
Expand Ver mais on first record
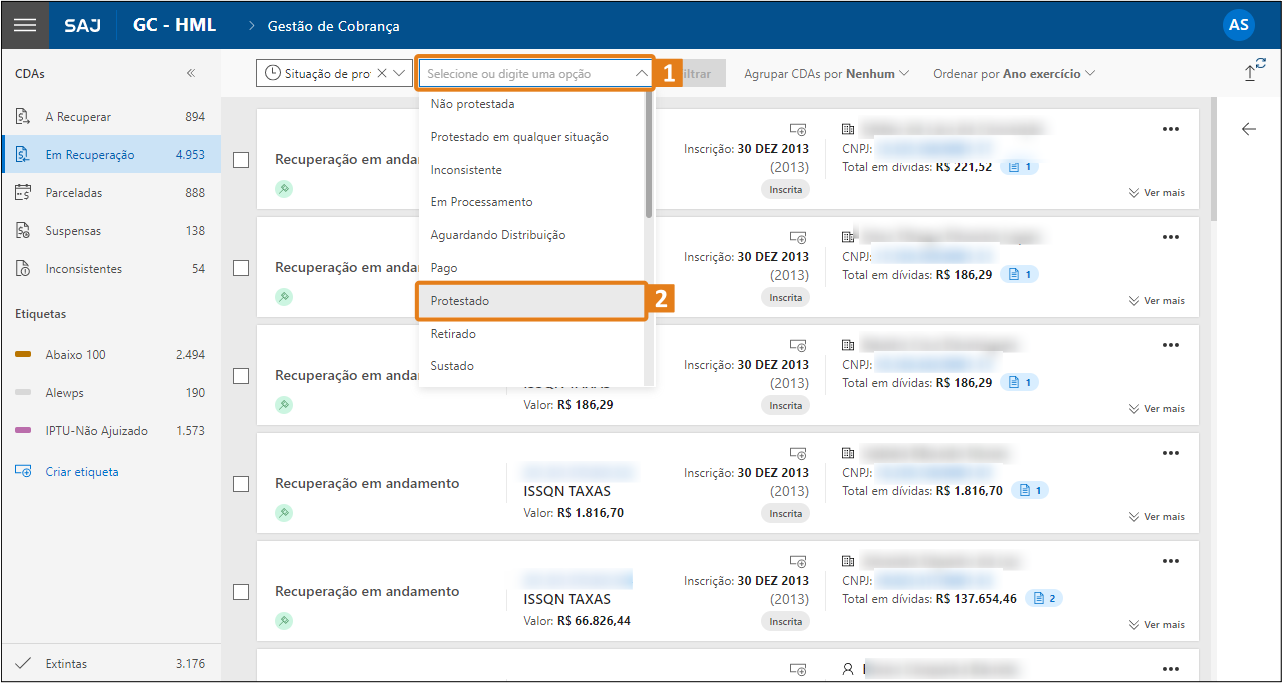[x=1156, y=193]
